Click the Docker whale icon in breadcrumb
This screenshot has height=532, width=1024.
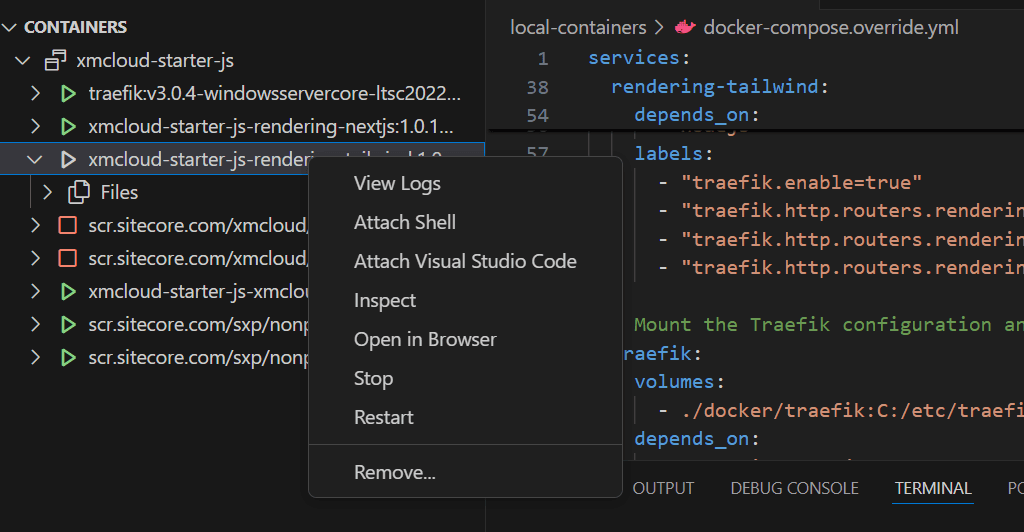point(685,27)
